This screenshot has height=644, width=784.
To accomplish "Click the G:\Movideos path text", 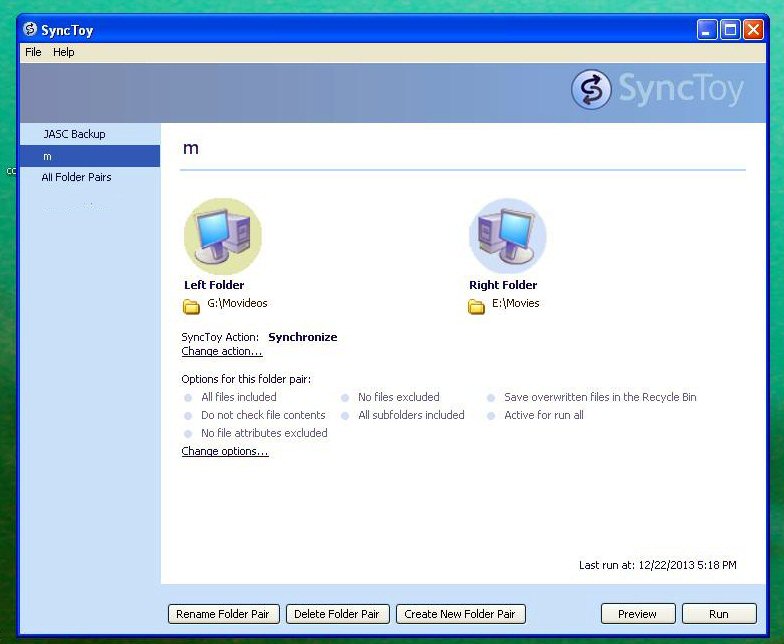I will click(237, 303).
